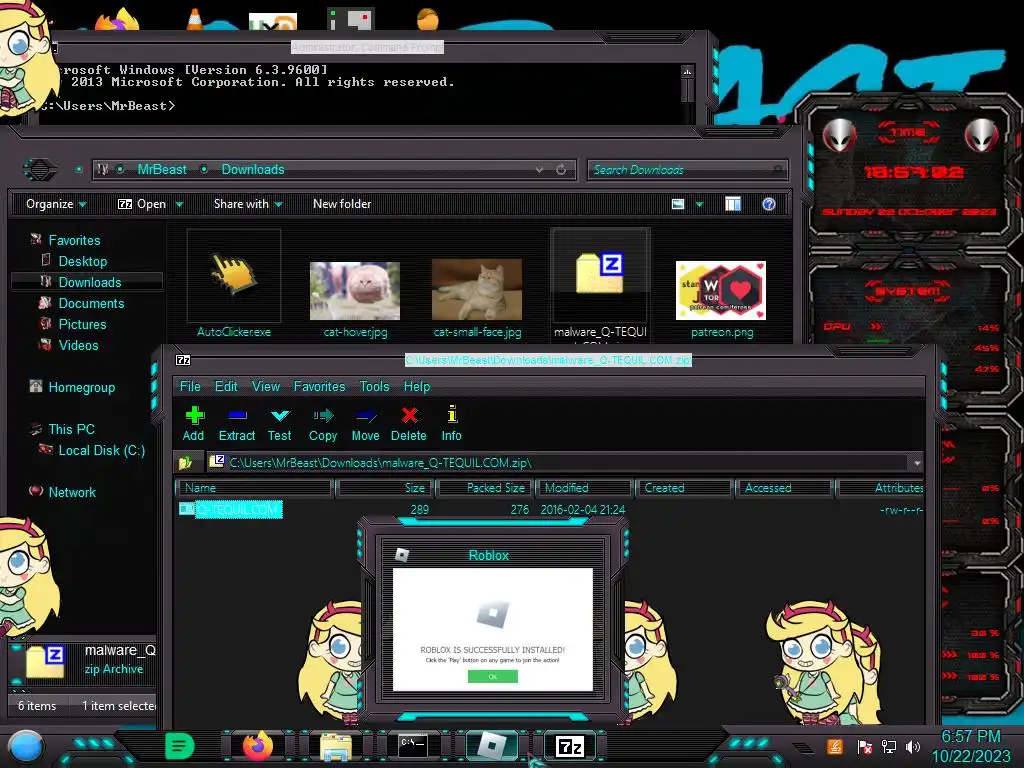Switch to Command Prompt taskbar icon
The image size is (1024, 768).
(413, 745)
